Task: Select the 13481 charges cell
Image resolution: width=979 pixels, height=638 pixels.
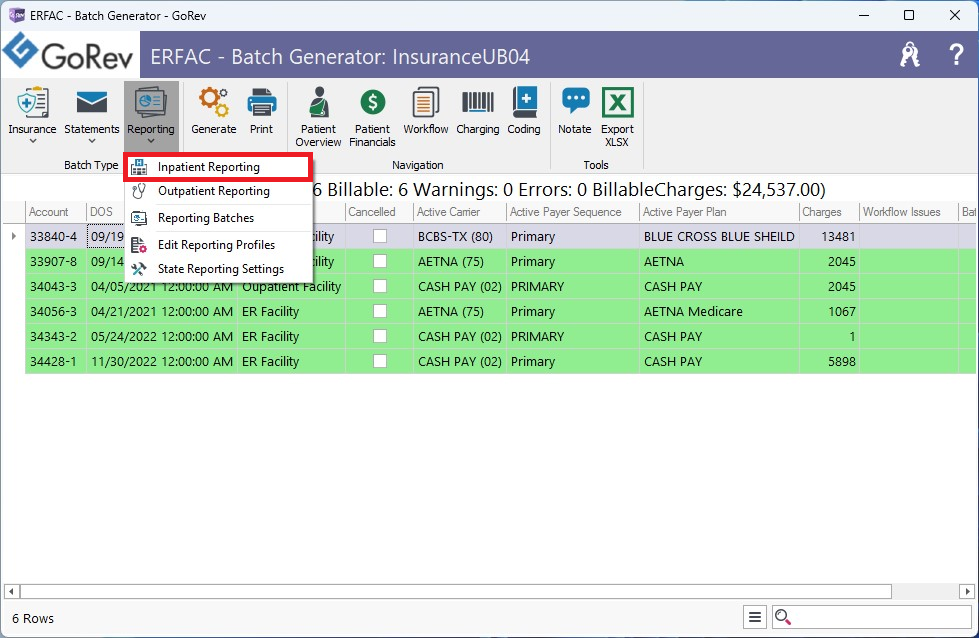Action: pos(829,237)
